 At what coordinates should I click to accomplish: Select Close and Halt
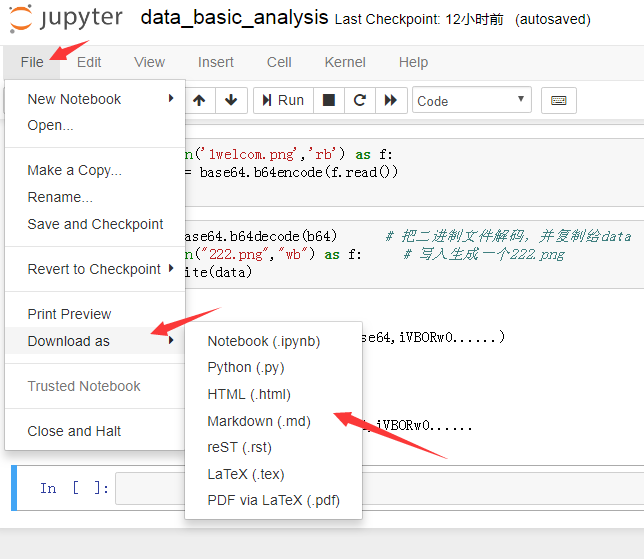(74, 431)
